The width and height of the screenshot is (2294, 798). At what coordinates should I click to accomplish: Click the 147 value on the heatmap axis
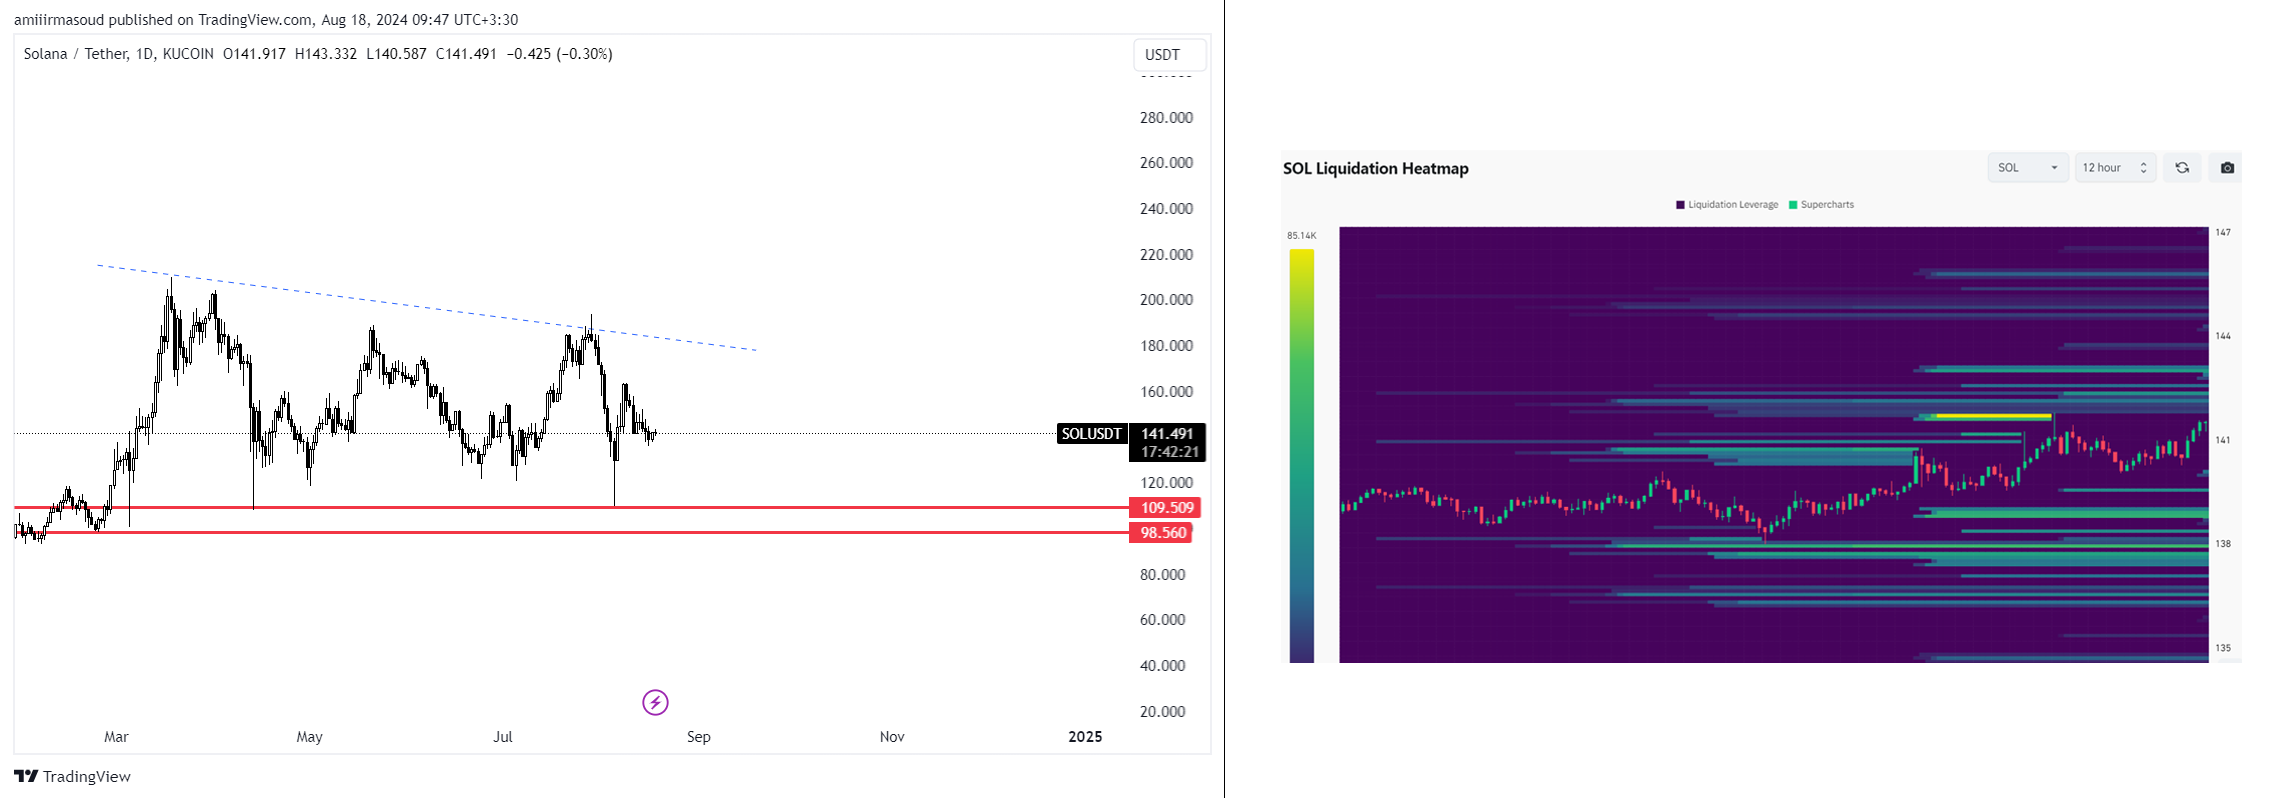[x=2223, y=233]
